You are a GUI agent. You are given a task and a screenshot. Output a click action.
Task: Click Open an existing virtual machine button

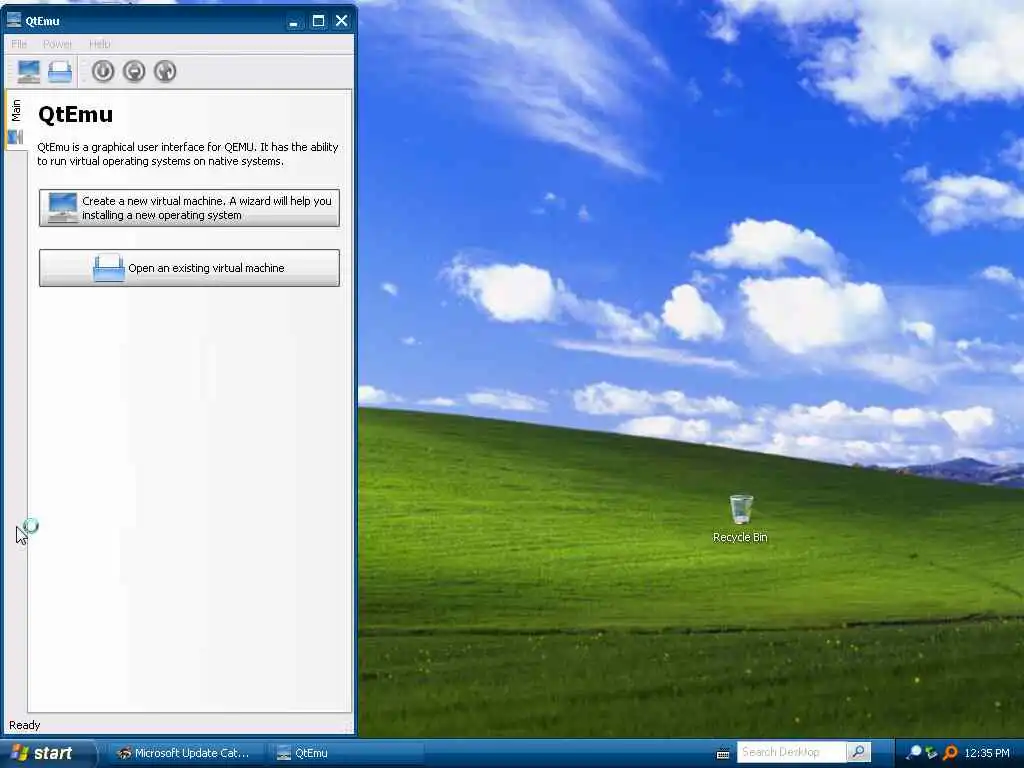[189, 268]
